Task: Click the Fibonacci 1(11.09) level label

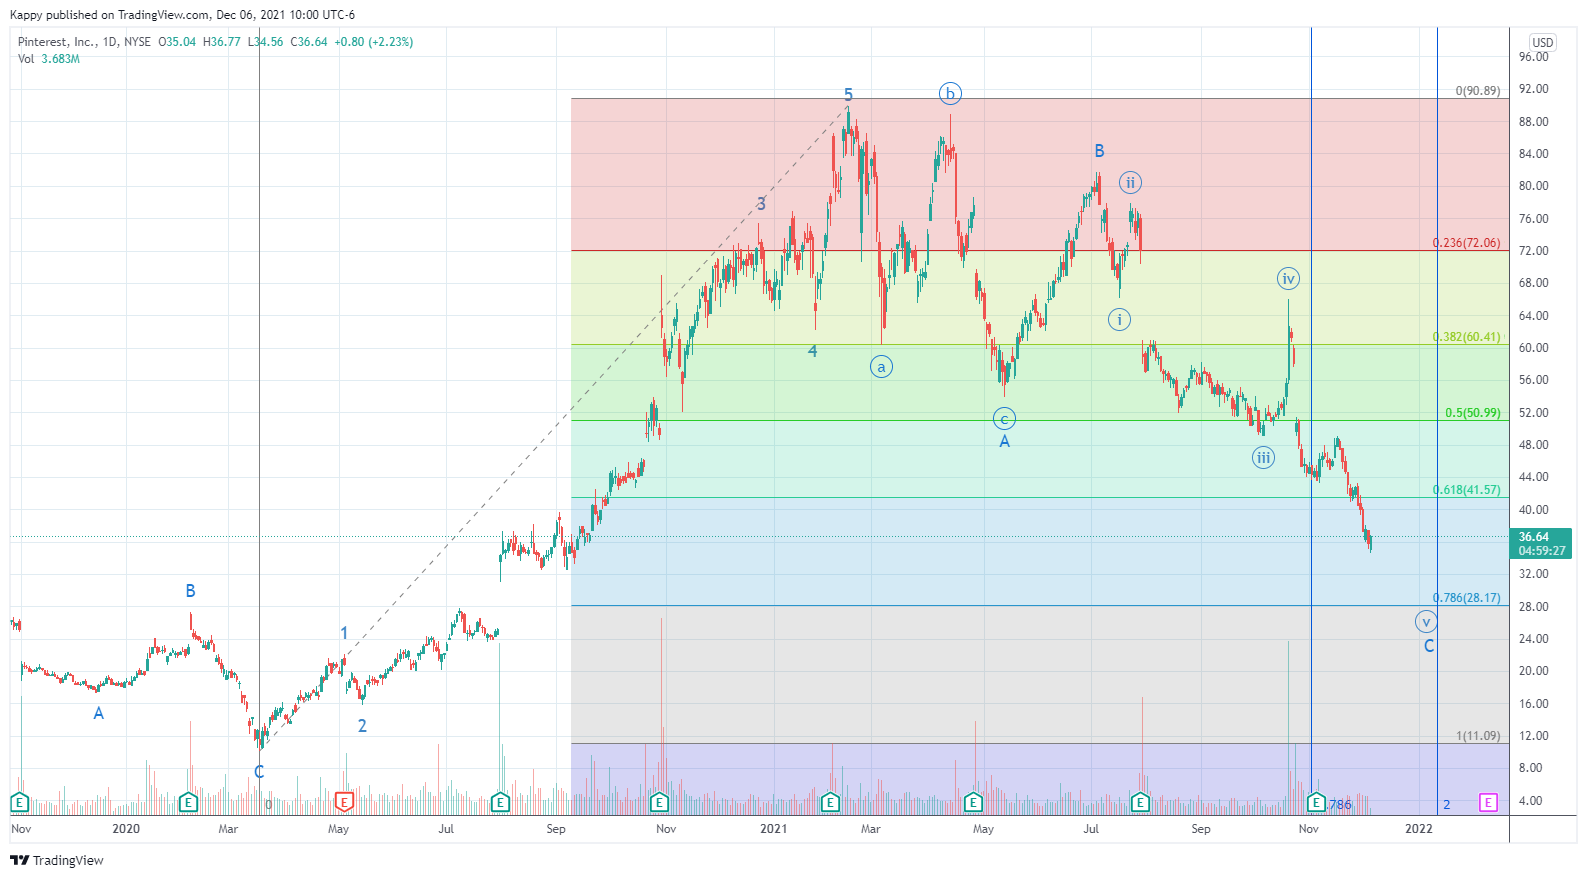Action: (x=1477, y=736)
